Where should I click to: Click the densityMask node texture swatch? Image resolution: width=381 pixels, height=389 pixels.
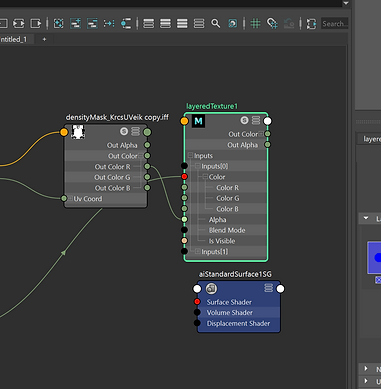tap(78, 132)
